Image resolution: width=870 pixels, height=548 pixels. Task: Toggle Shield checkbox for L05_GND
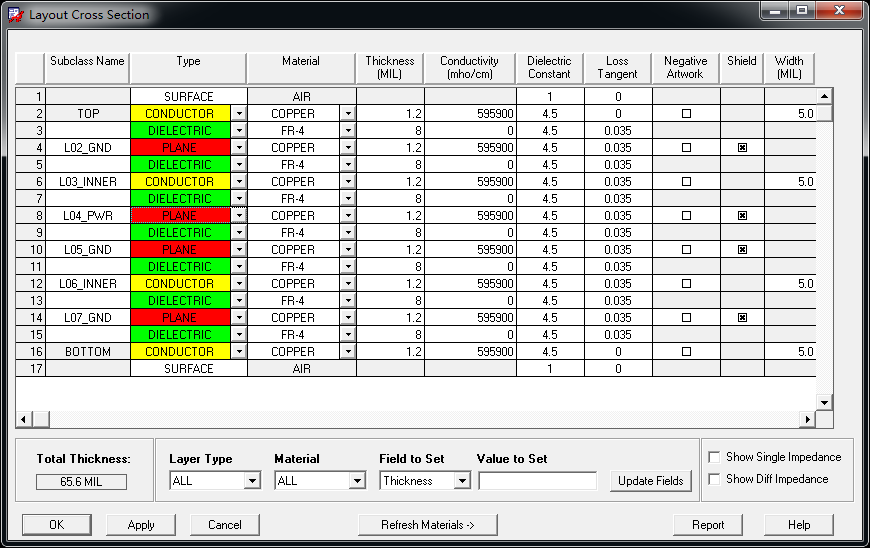pyautogui.click(x=742, y=250)
